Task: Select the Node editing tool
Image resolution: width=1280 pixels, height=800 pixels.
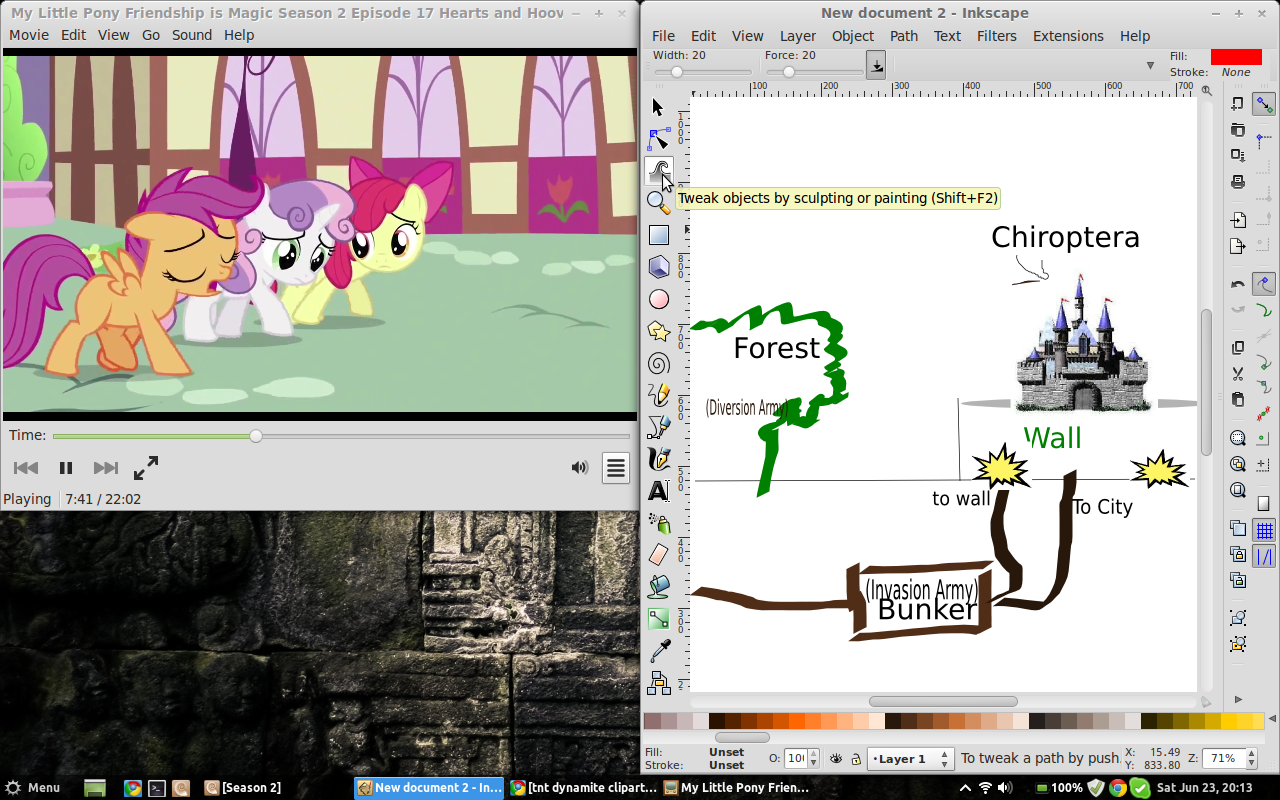Action: click(658, 139)
